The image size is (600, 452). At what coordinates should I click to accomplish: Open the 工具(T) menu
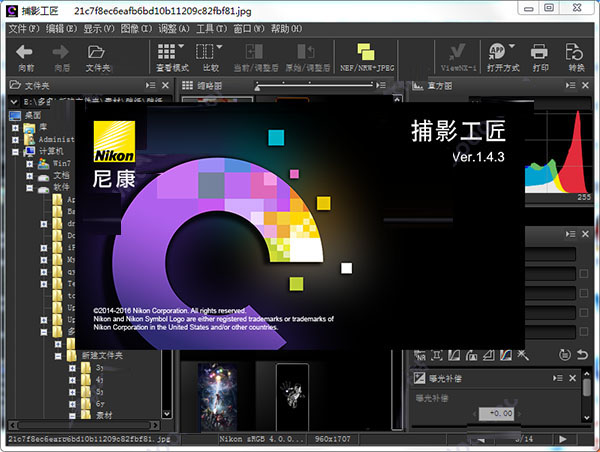212,29
